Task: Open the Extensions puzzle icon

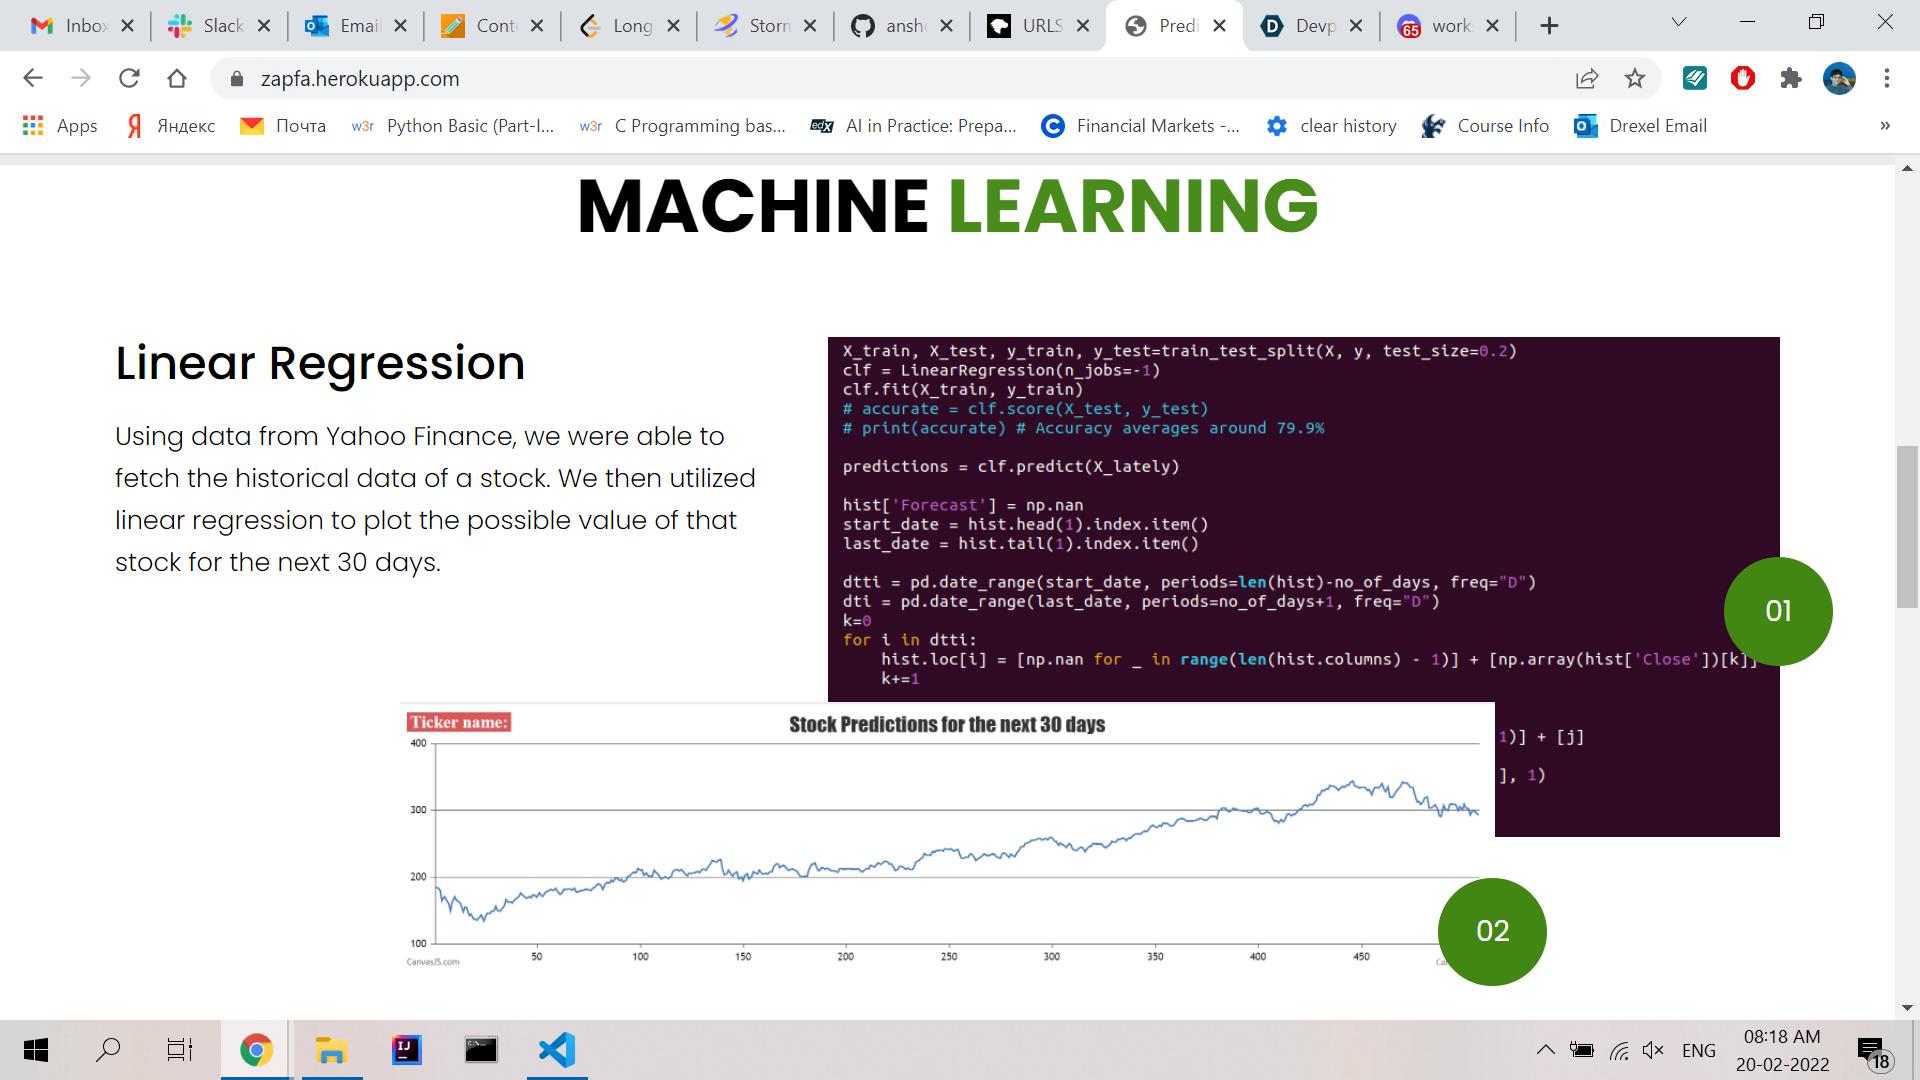Action: 1791,78
